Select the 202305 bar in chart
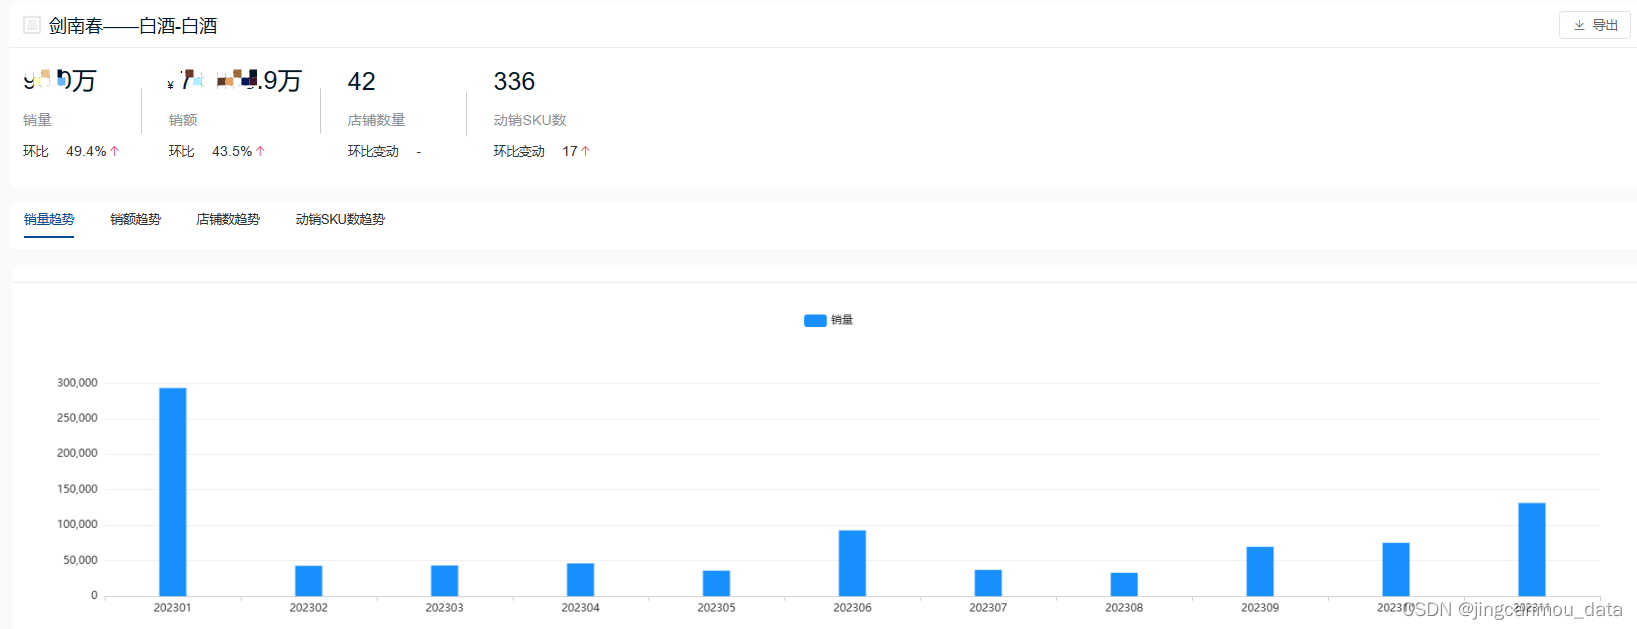The width and height of the screenshot is (1637, 629). [717, 583]
